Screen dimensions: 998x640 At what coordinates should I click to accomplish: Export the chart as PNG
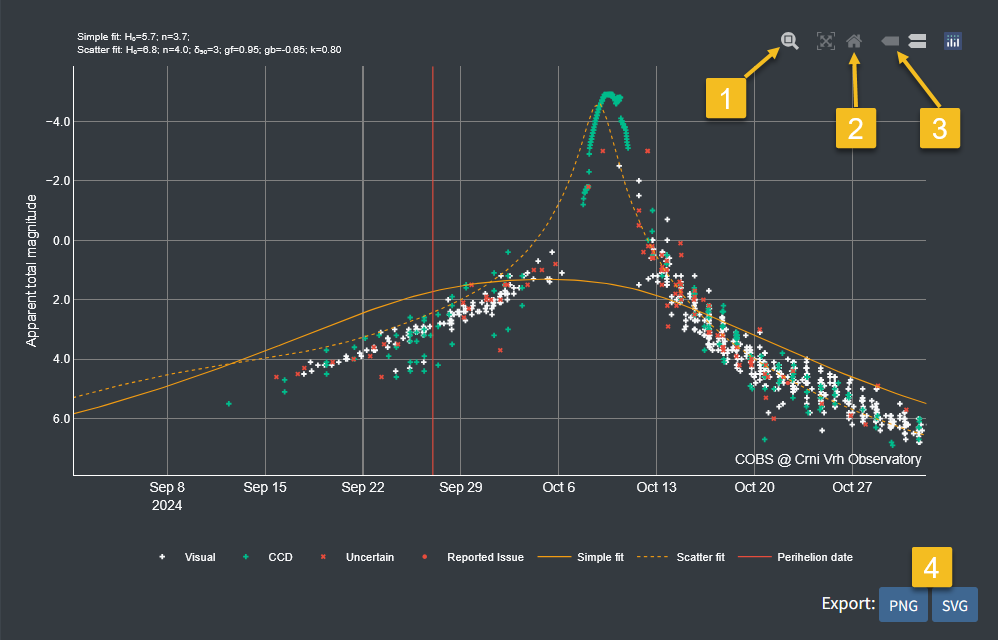pyautogui.click(x=903, y=604)
